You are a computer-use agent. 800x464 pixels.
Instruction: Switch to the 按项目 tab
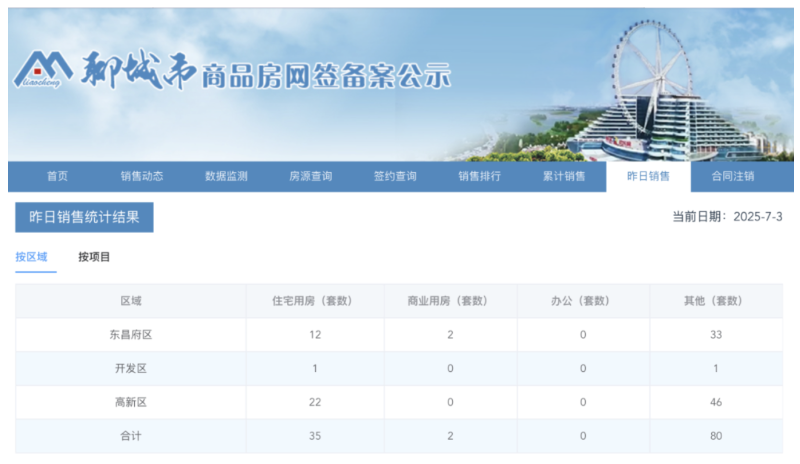pos(94,257)
